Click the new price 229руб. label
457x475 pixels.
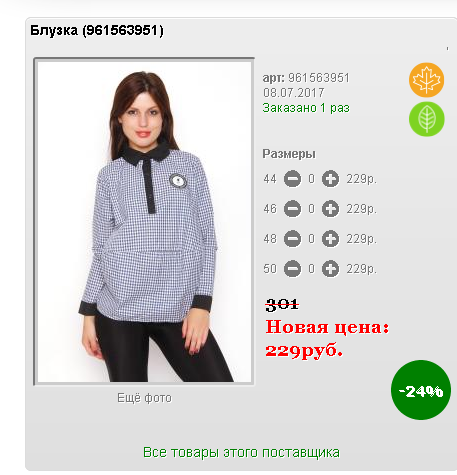(x=304, y=351)
